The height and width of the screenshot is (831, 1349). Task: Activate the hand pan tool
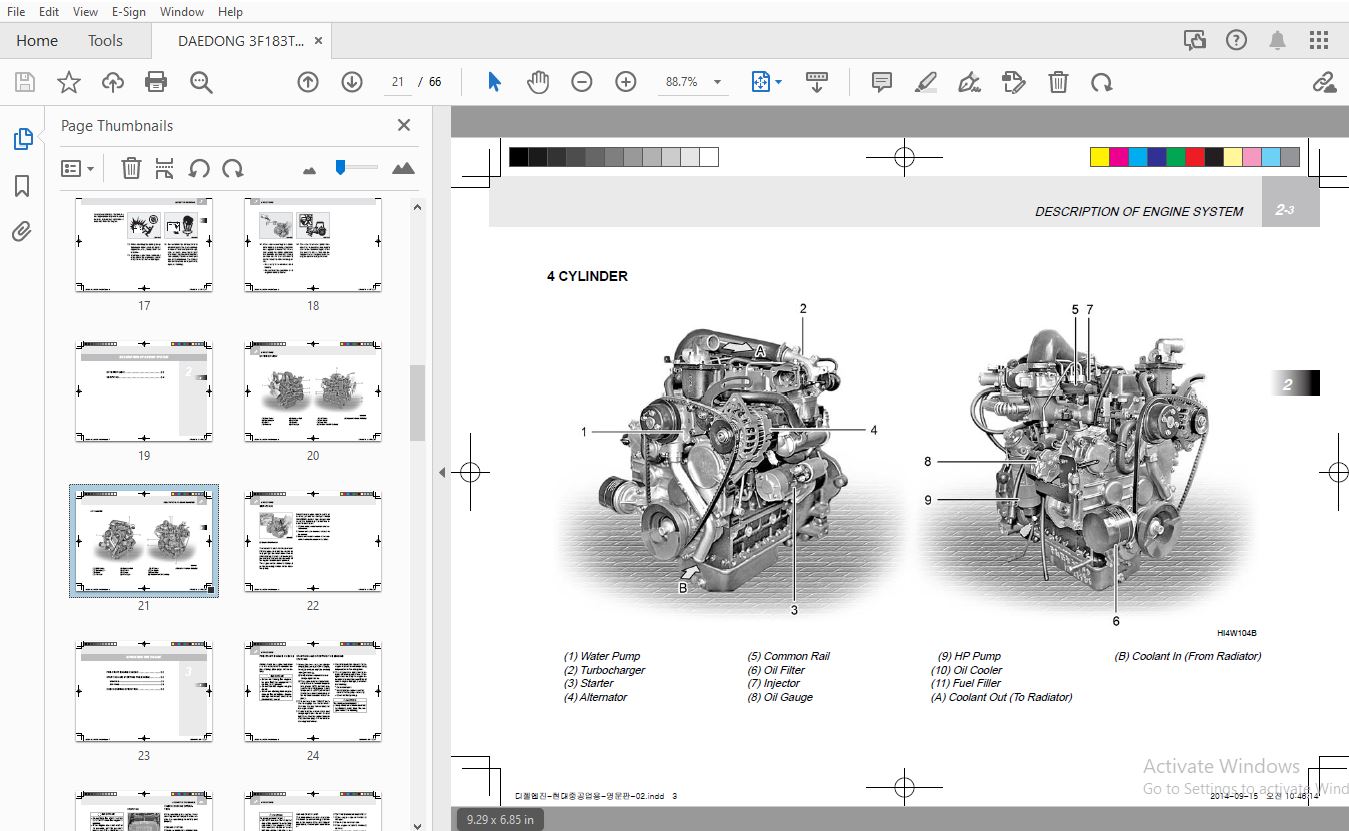[538, 82]
